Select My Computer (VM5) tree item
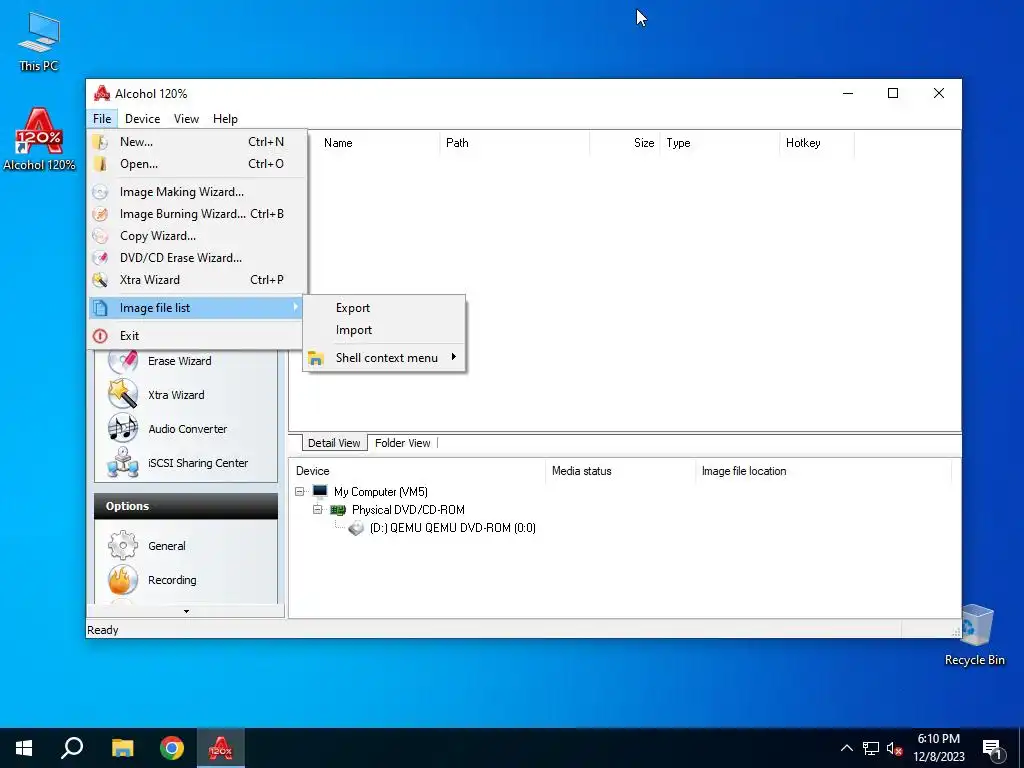The image size is (1024, 768). tap(381, 492)
